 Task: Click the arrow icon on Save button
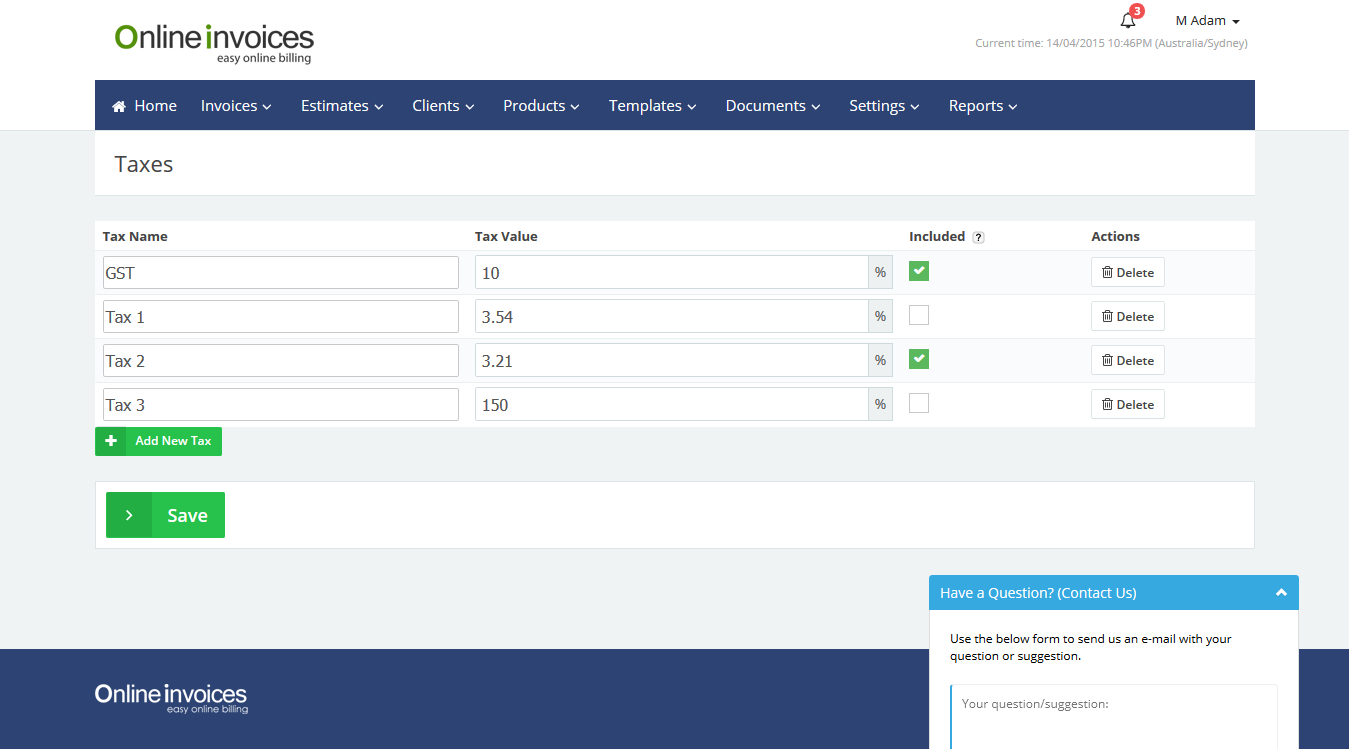[129, 515]
